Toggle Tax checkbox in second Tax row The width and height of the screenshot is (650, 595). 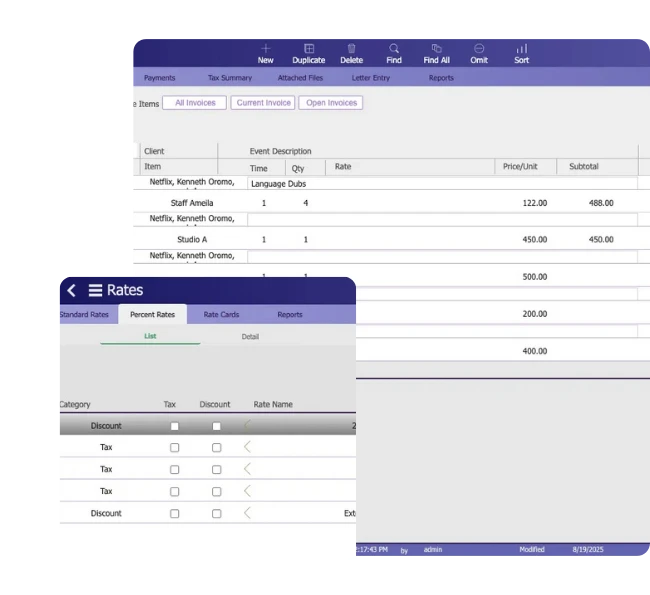(x=175, y=470)
